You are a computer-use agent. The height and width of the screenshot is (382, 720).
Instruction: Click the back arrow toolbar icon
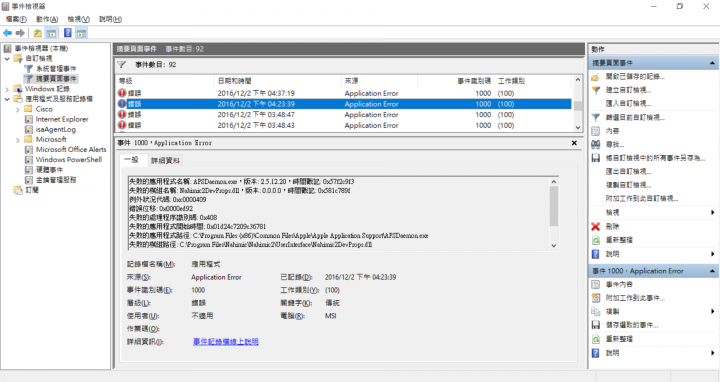[x=7, y=33]
